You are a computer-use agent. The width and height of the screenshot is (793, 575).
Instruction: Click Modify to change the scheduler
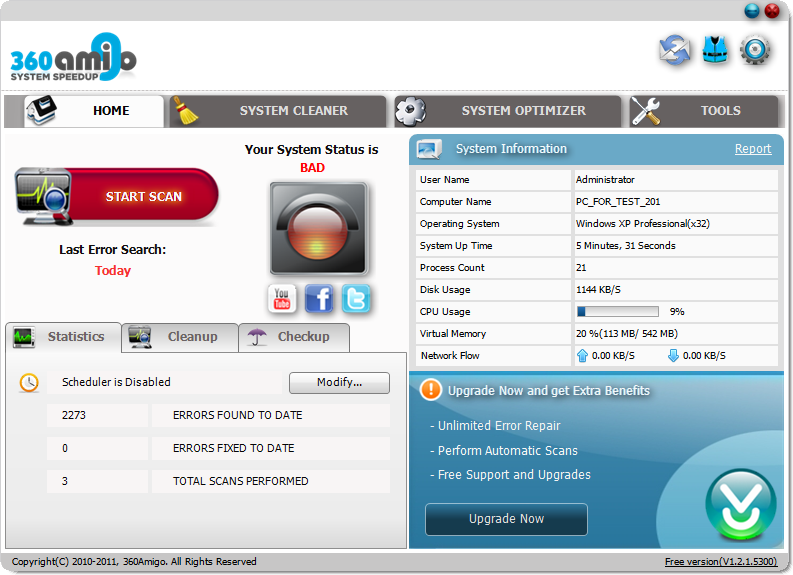[339, 382]
